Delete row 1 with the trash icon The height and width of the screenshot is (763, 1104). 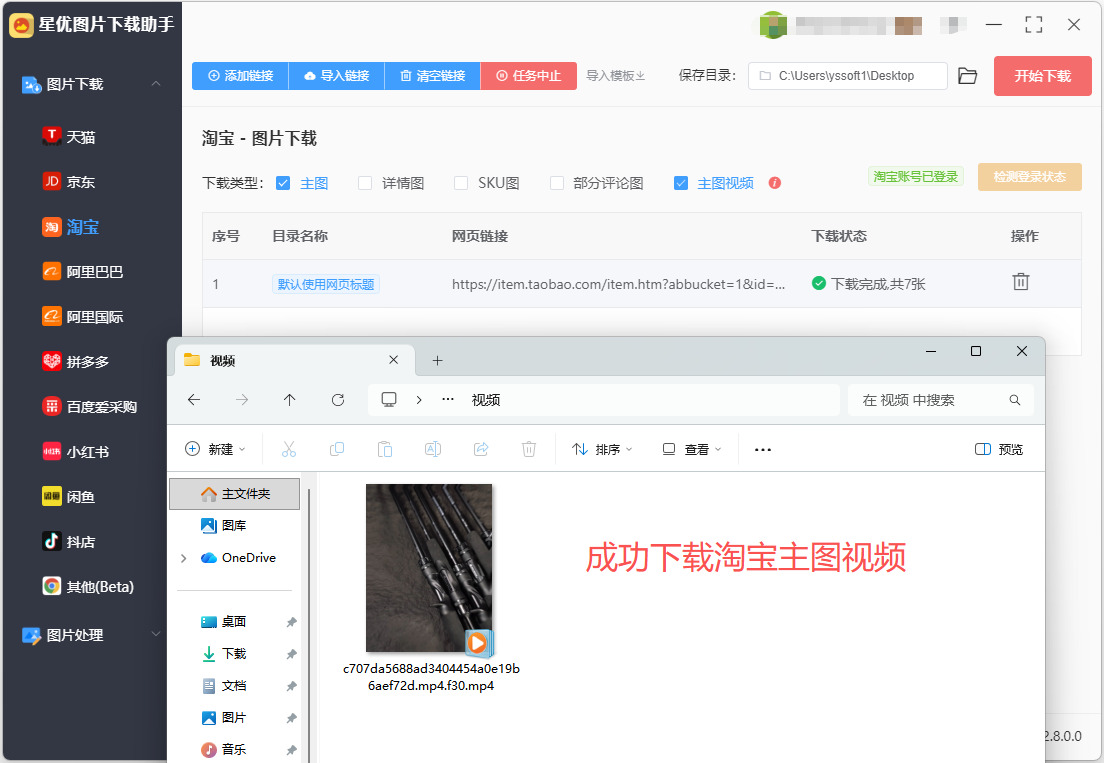(x=1020, y=282)
